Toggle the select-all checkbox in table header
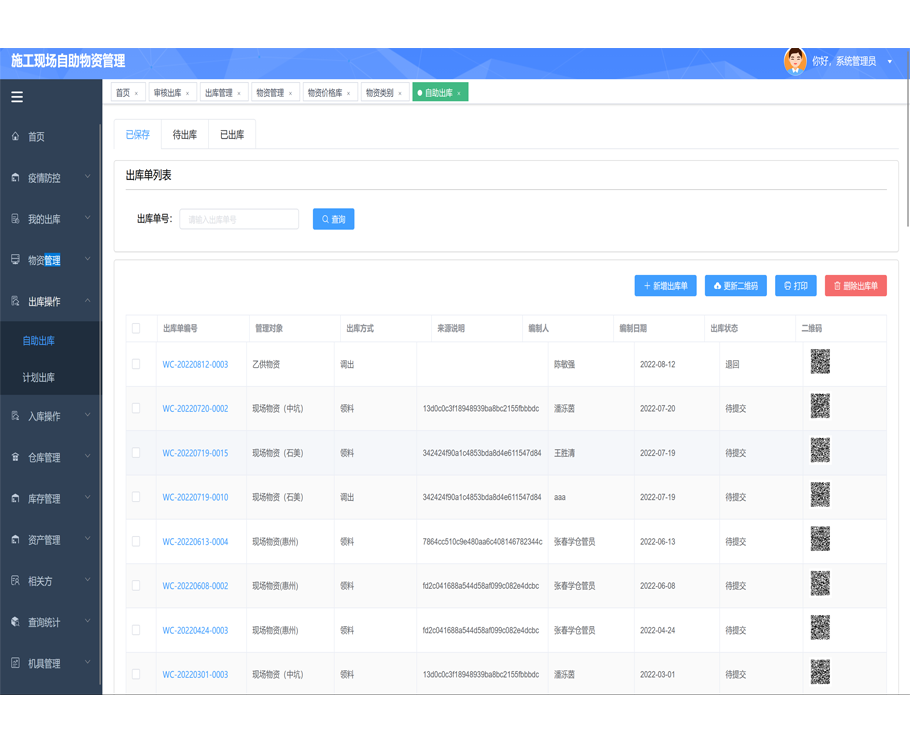 [136, 328]
